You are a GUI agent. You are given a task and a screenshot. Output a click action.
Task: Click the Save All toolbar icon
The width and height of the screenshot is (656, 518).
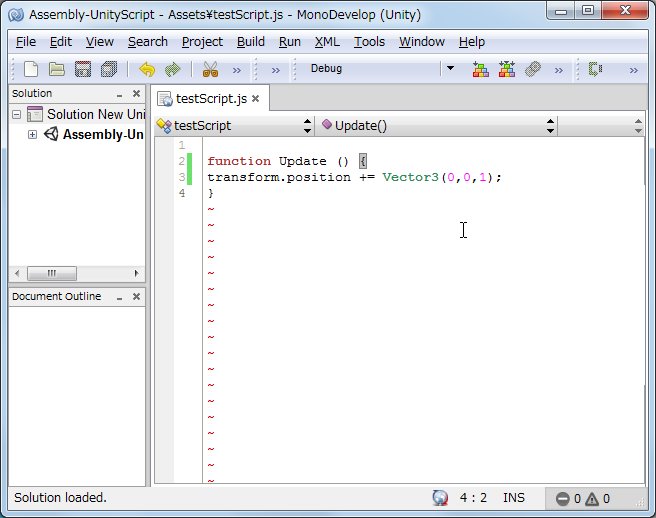point(109,69)
